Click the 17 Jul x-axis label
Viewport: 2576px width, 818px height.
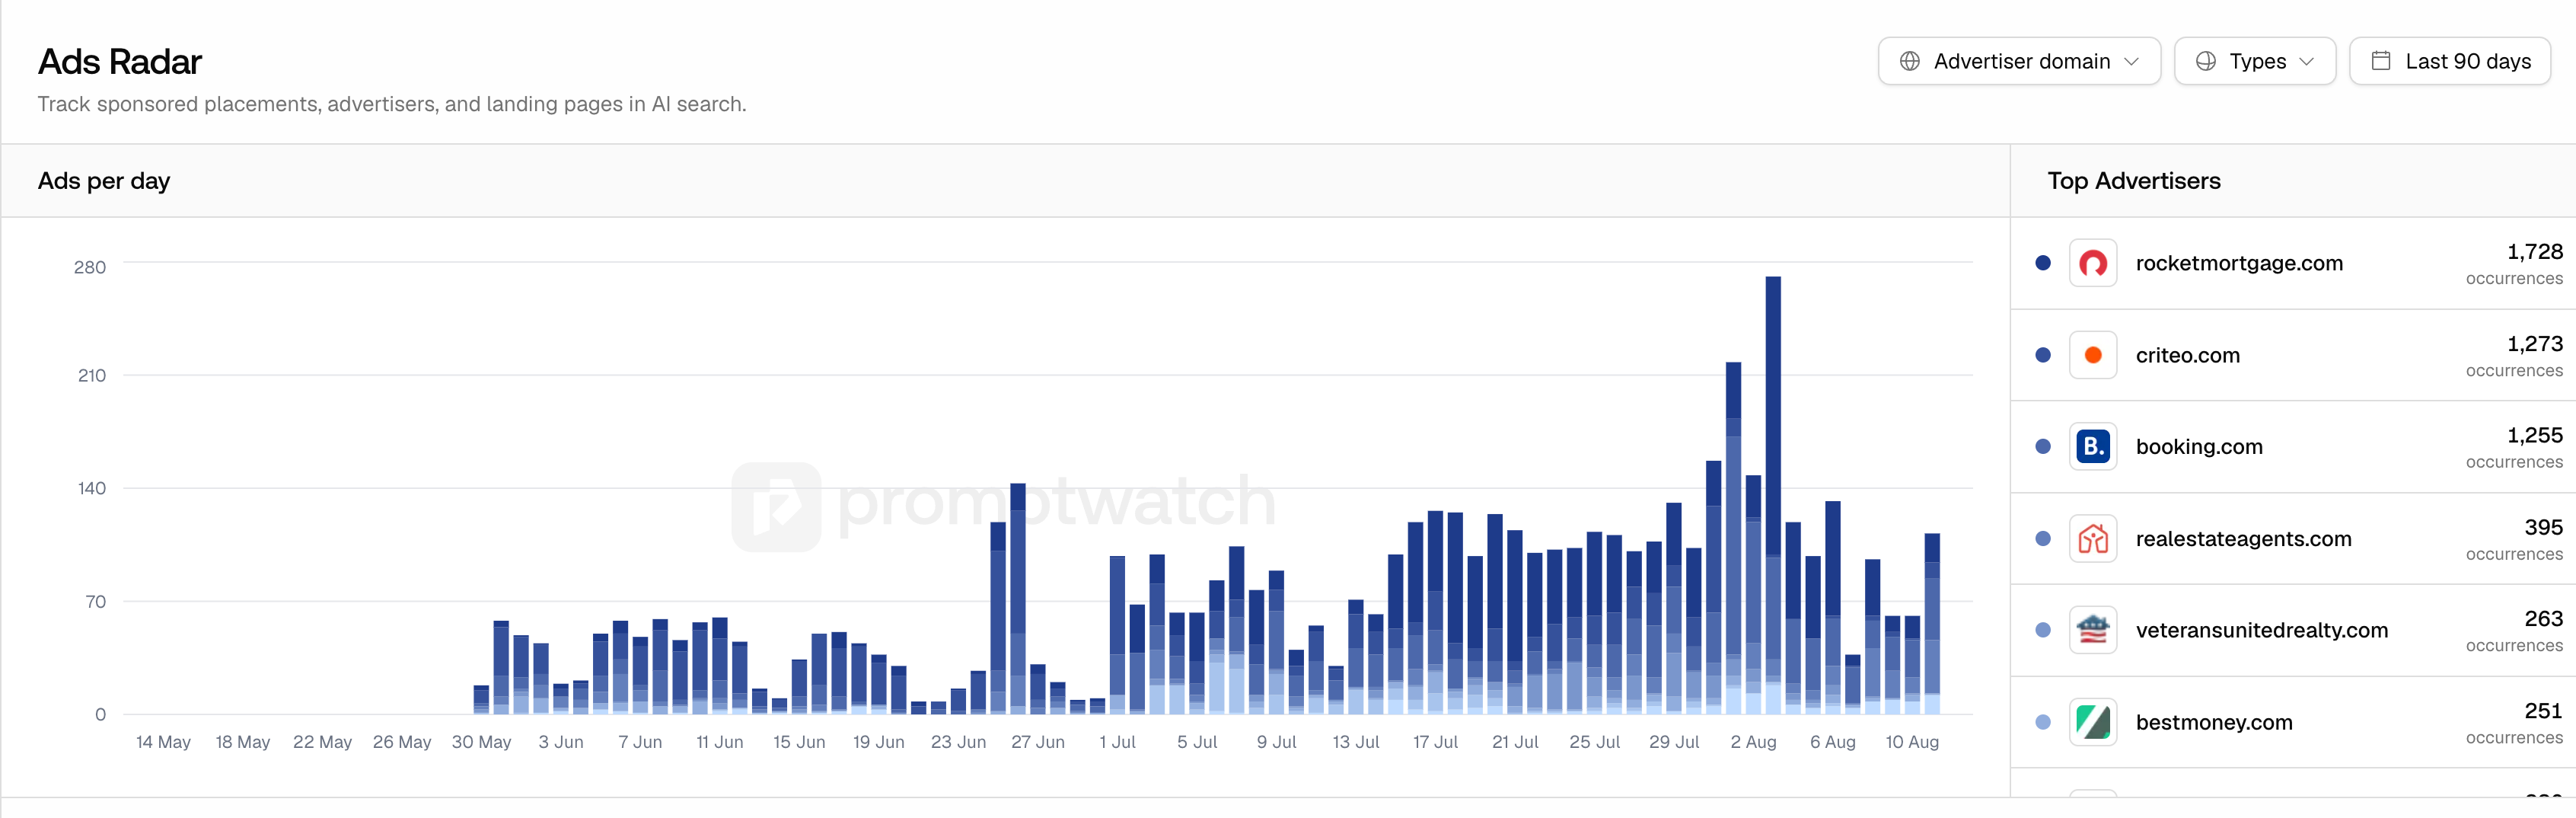click(x=1435, y=742)
